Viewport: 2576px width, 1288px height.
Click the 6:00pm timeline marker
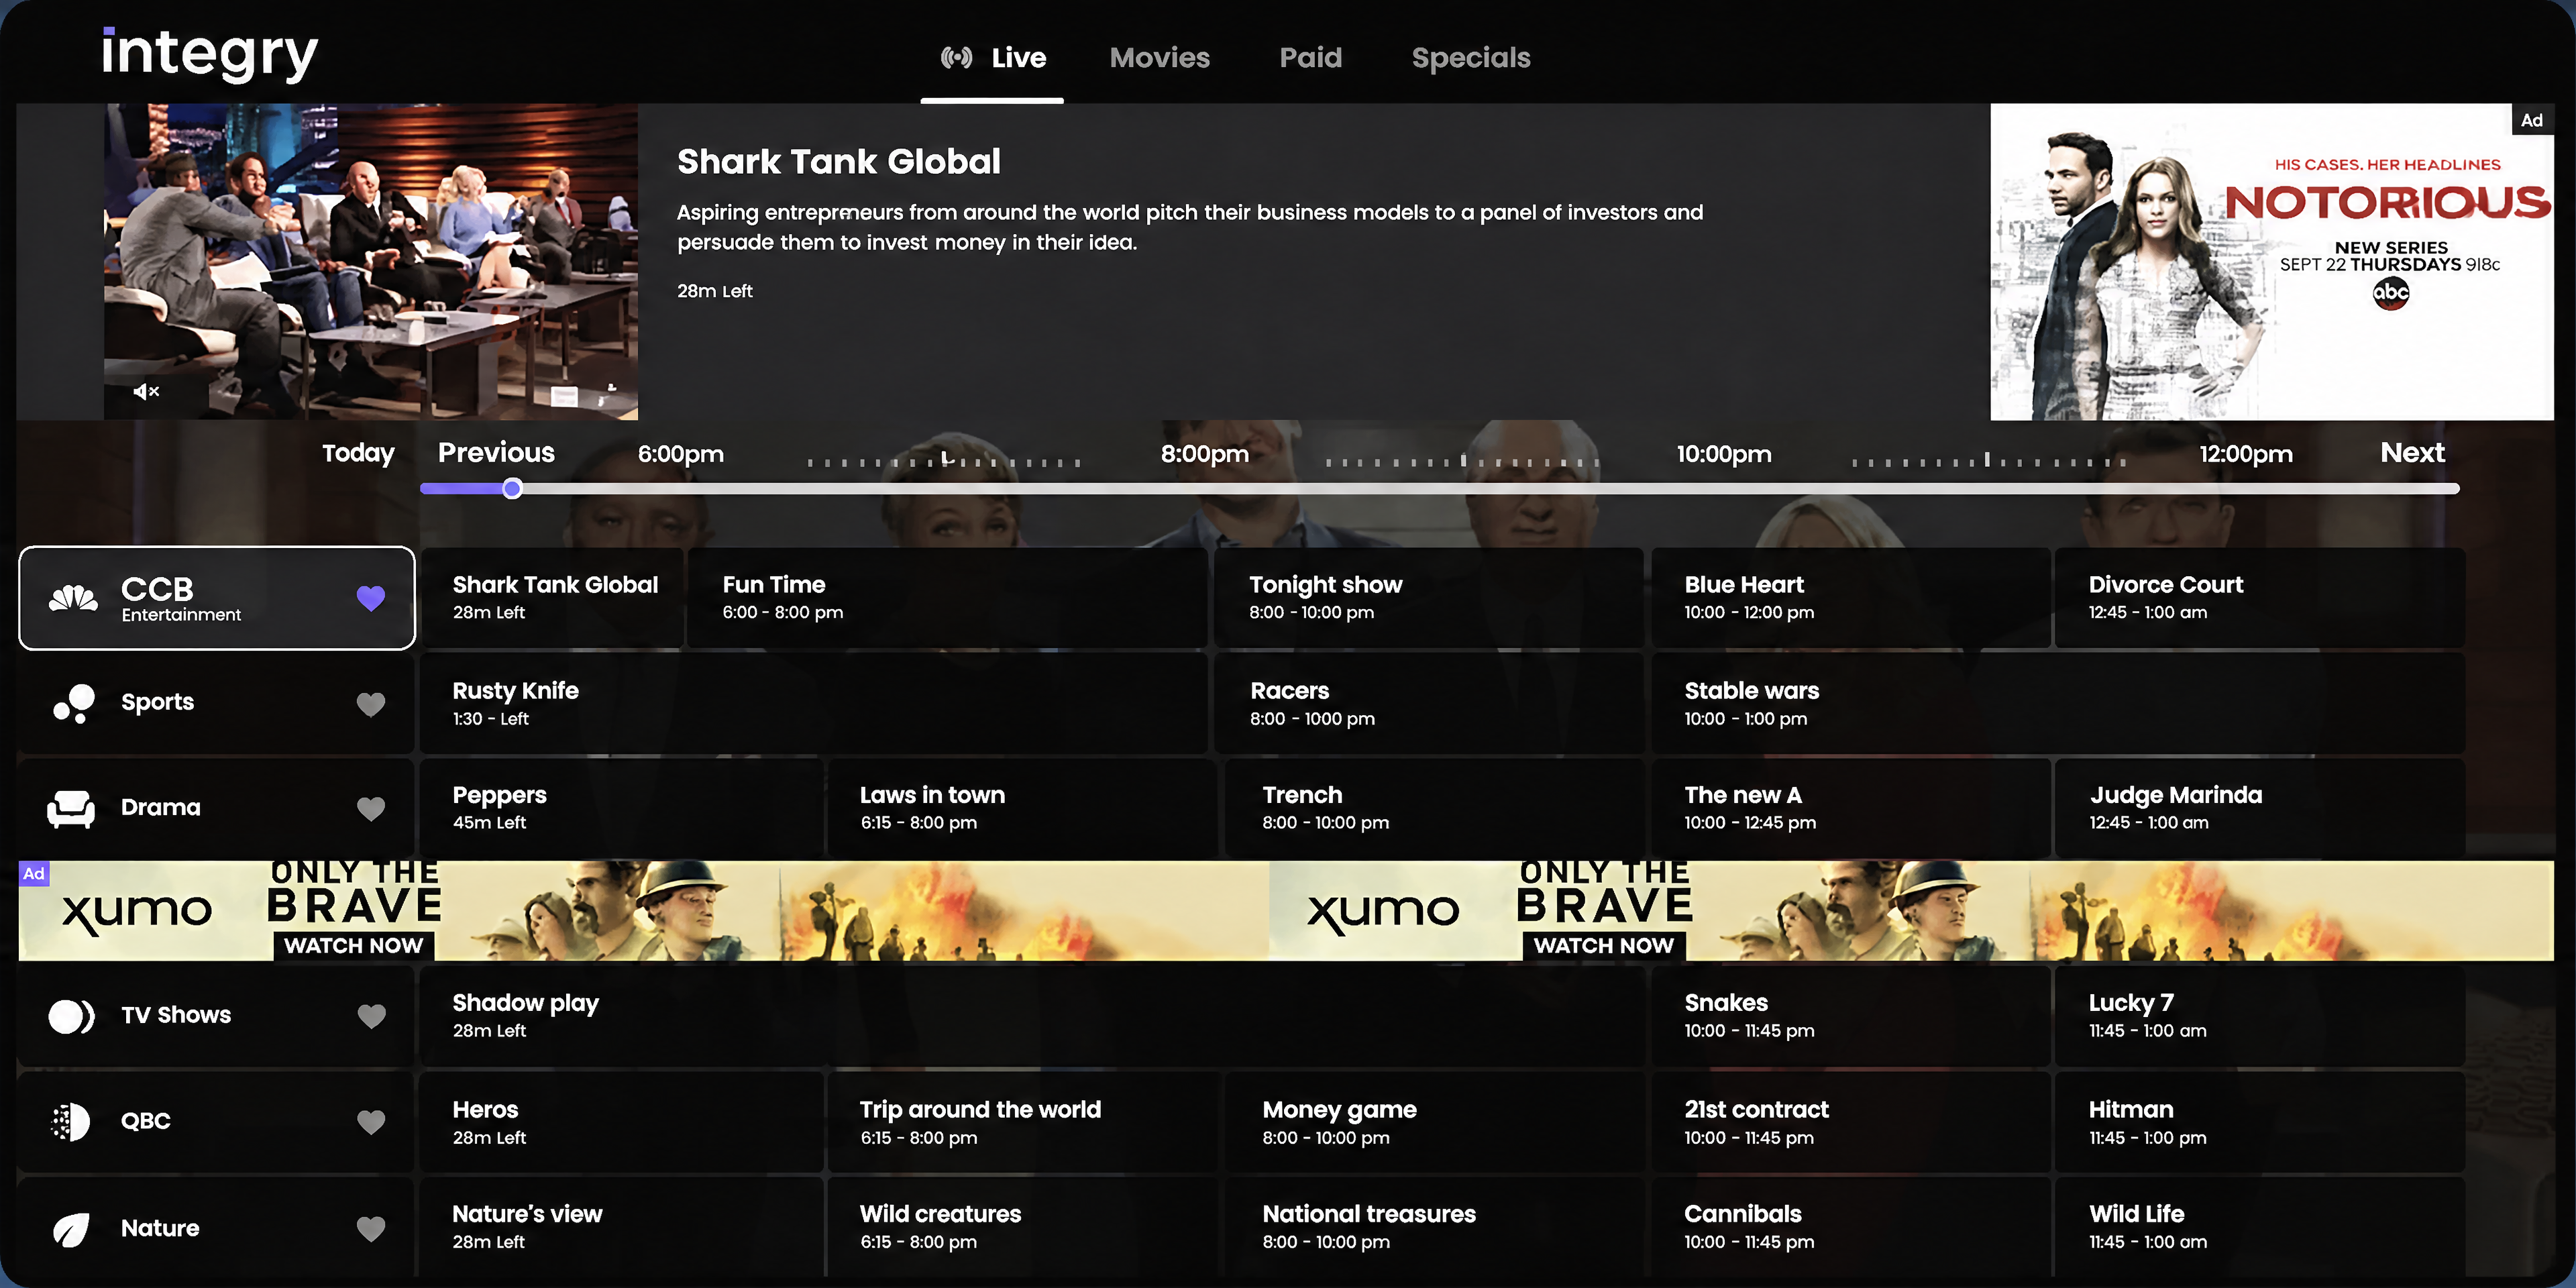(x=681, y=454)
